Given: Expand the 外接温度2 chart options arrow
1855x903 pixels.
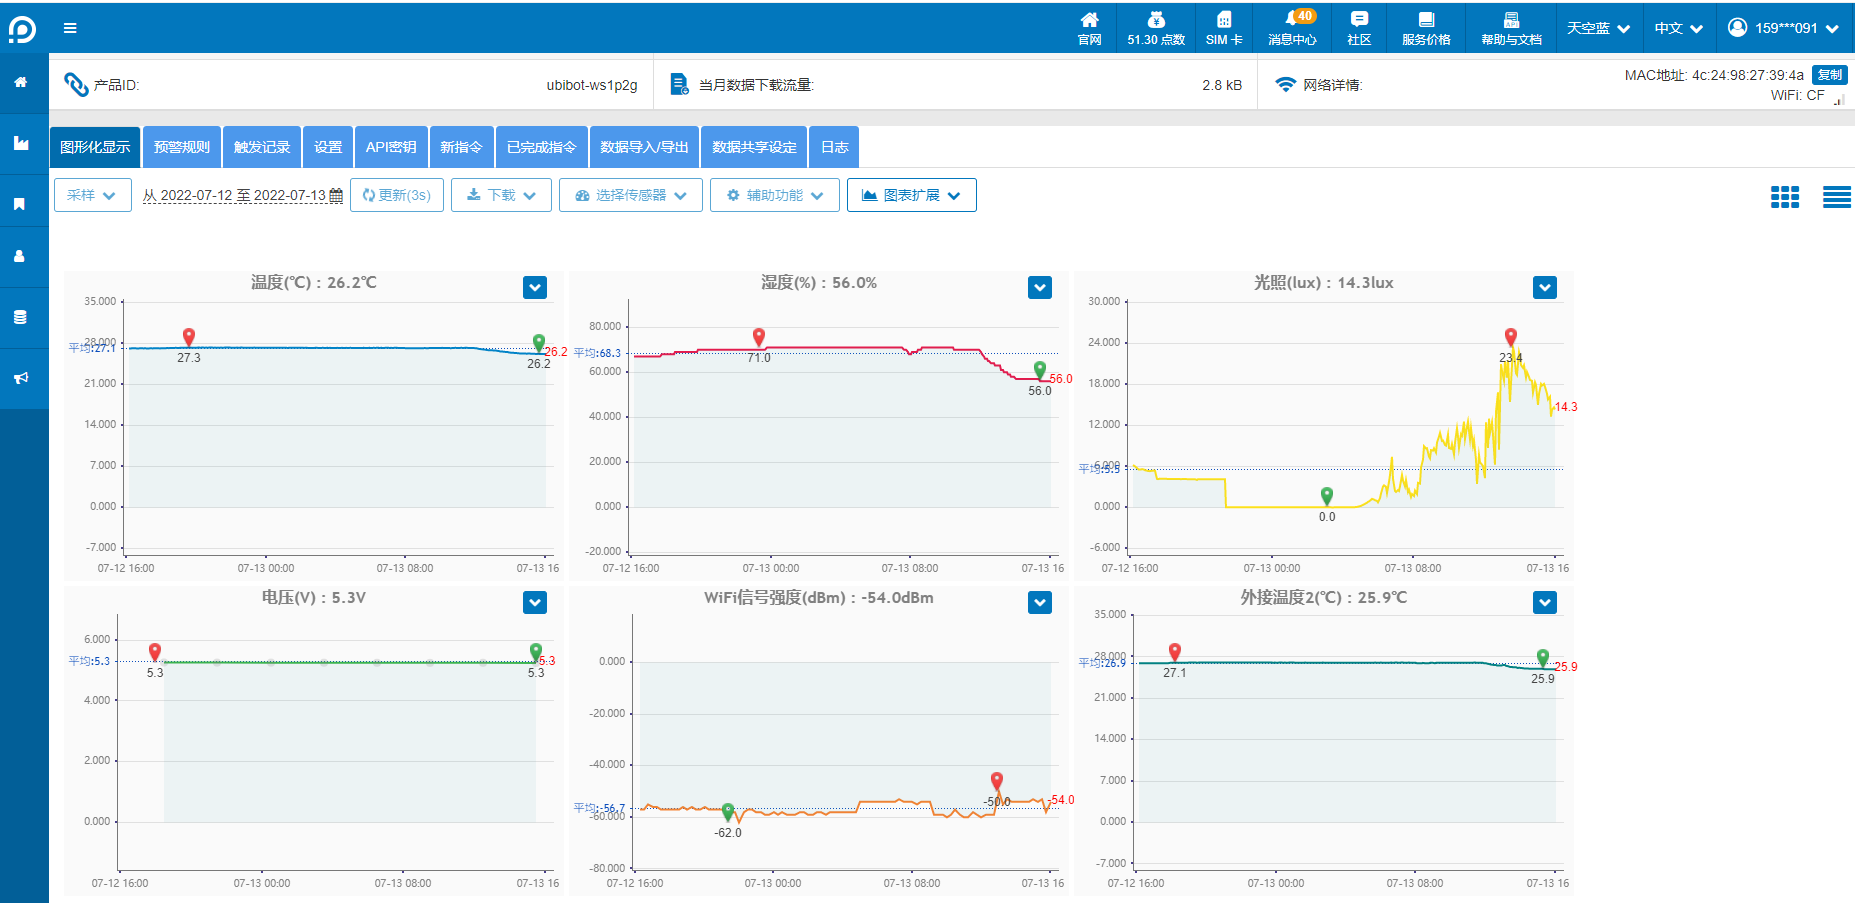Looking at the screenshot, I should [1545, 602].
